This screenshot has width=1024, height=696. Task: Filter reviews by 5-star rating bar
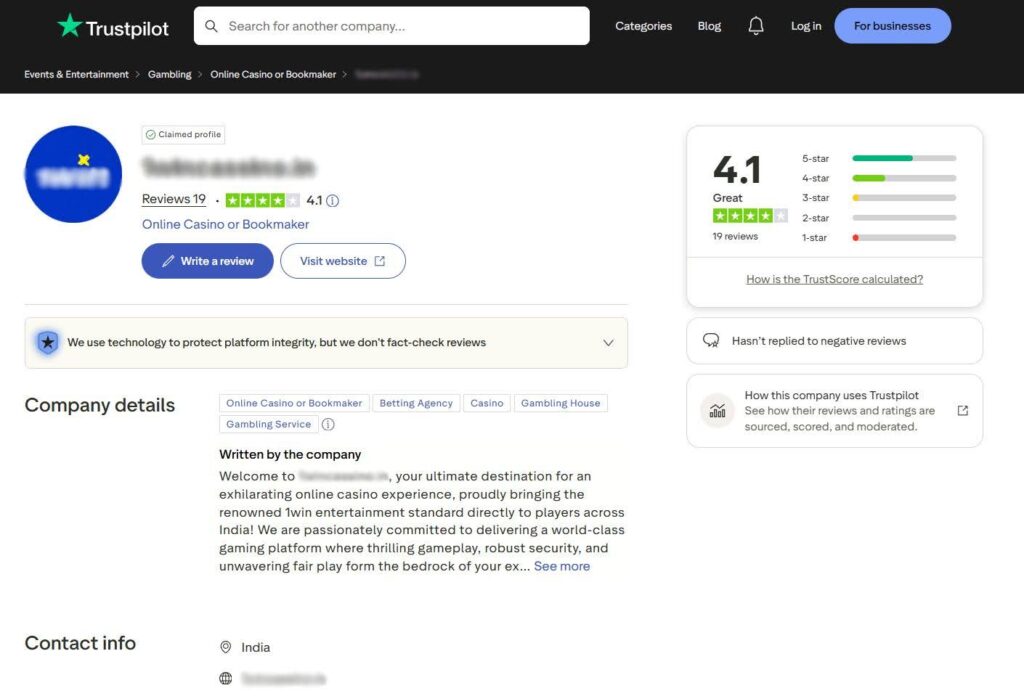tap(904, 158)
